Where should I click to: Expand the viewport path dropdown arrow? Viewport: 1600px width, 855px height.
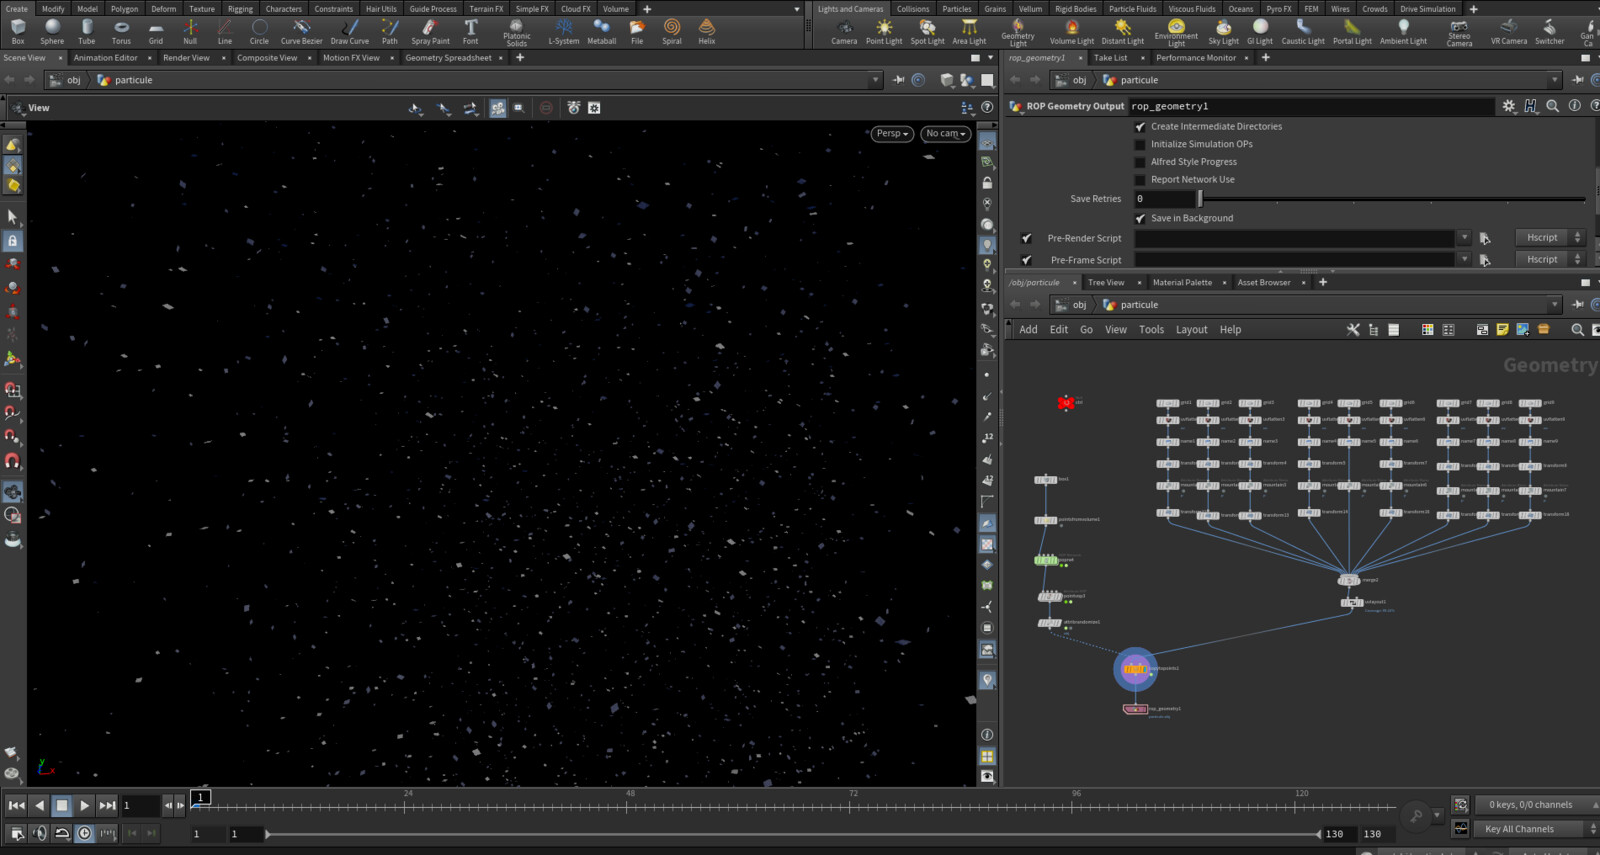[x=875, y=80]
